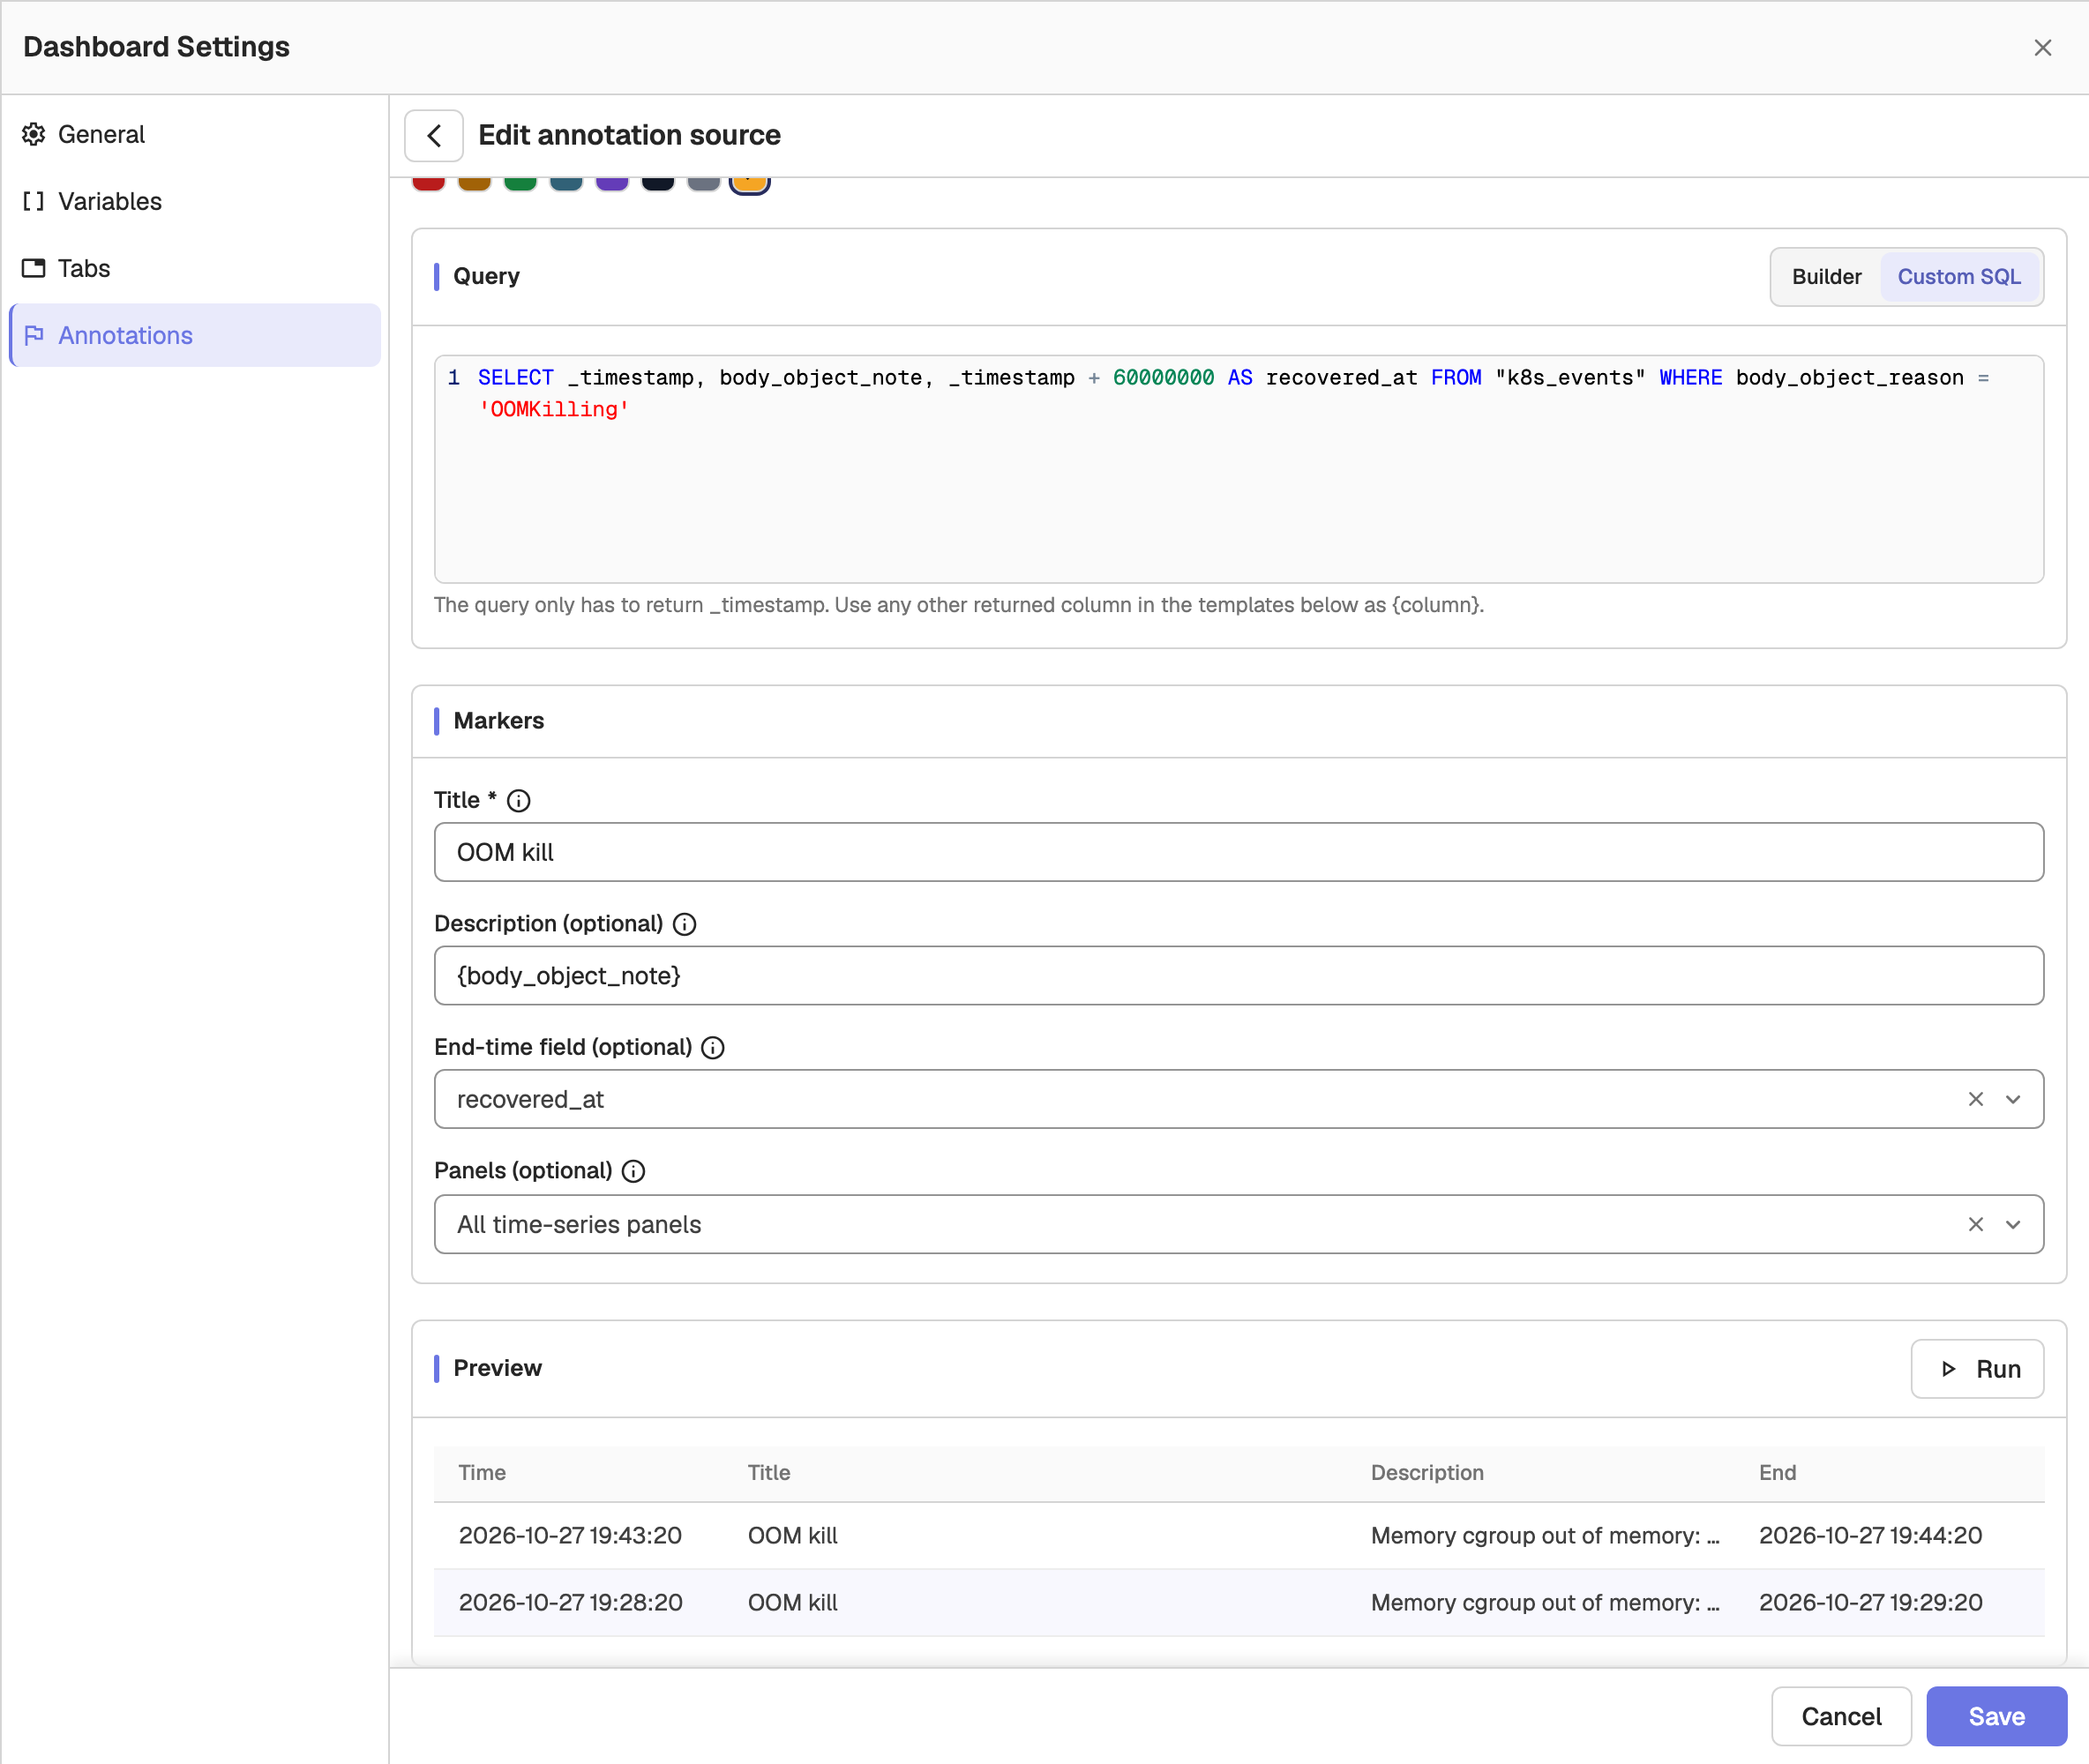Viewport: 2089px width, 1764px height.
Task: Open General settings section
Action: click(195, 134)
